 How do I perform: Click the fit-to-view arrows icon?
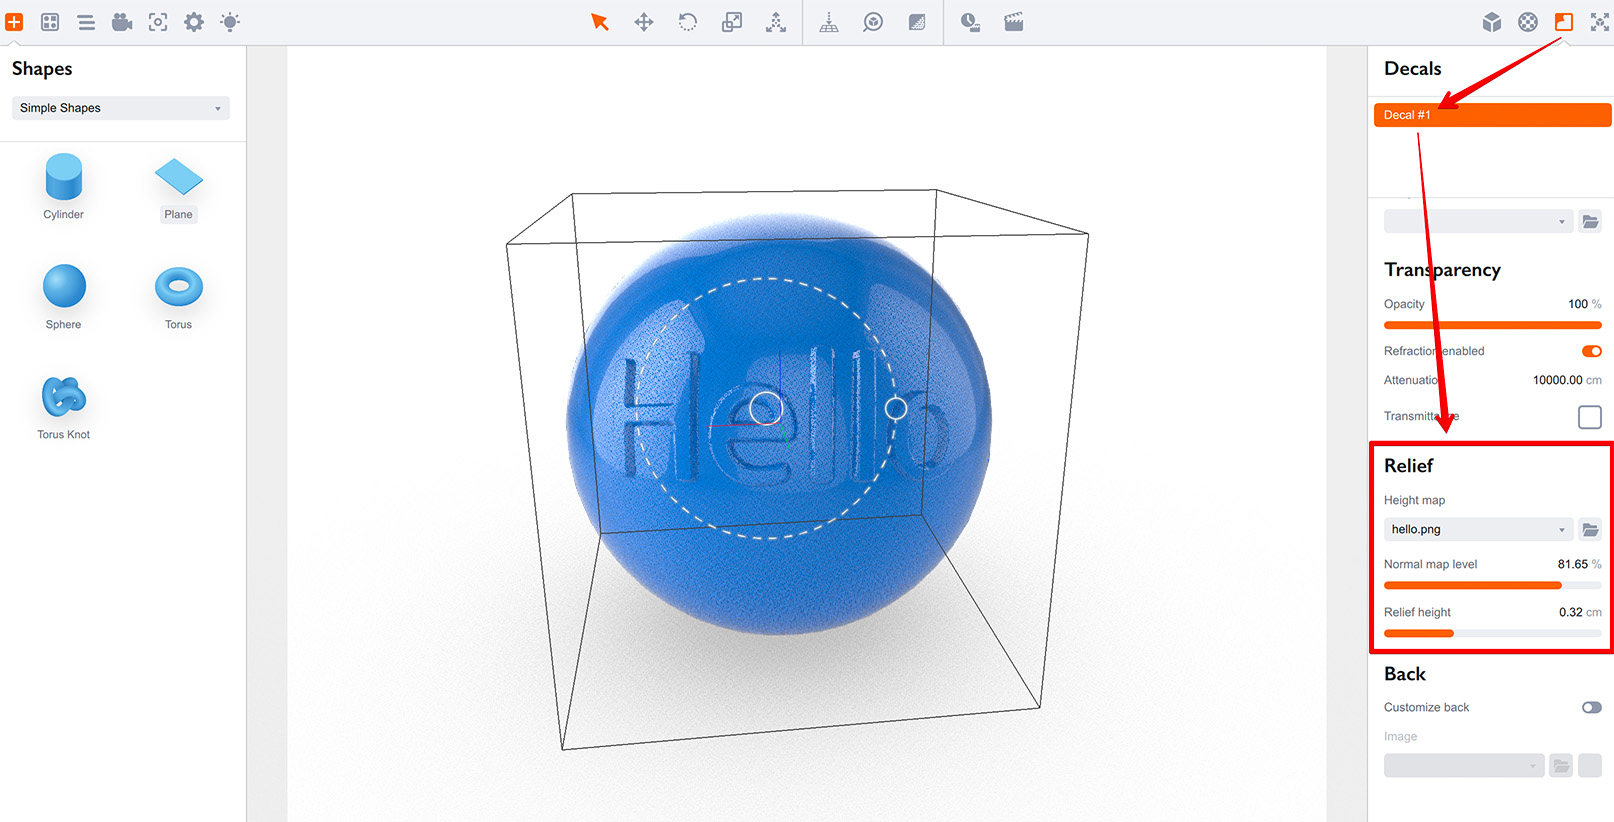pyautogui.click(x=1600, y=22)
